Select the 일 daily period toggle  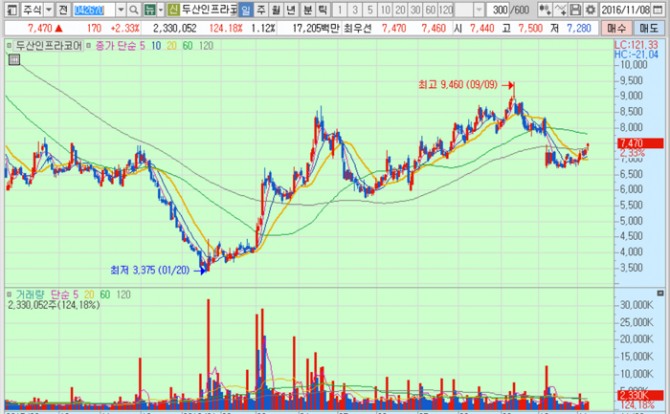click(x=246, y=9)
